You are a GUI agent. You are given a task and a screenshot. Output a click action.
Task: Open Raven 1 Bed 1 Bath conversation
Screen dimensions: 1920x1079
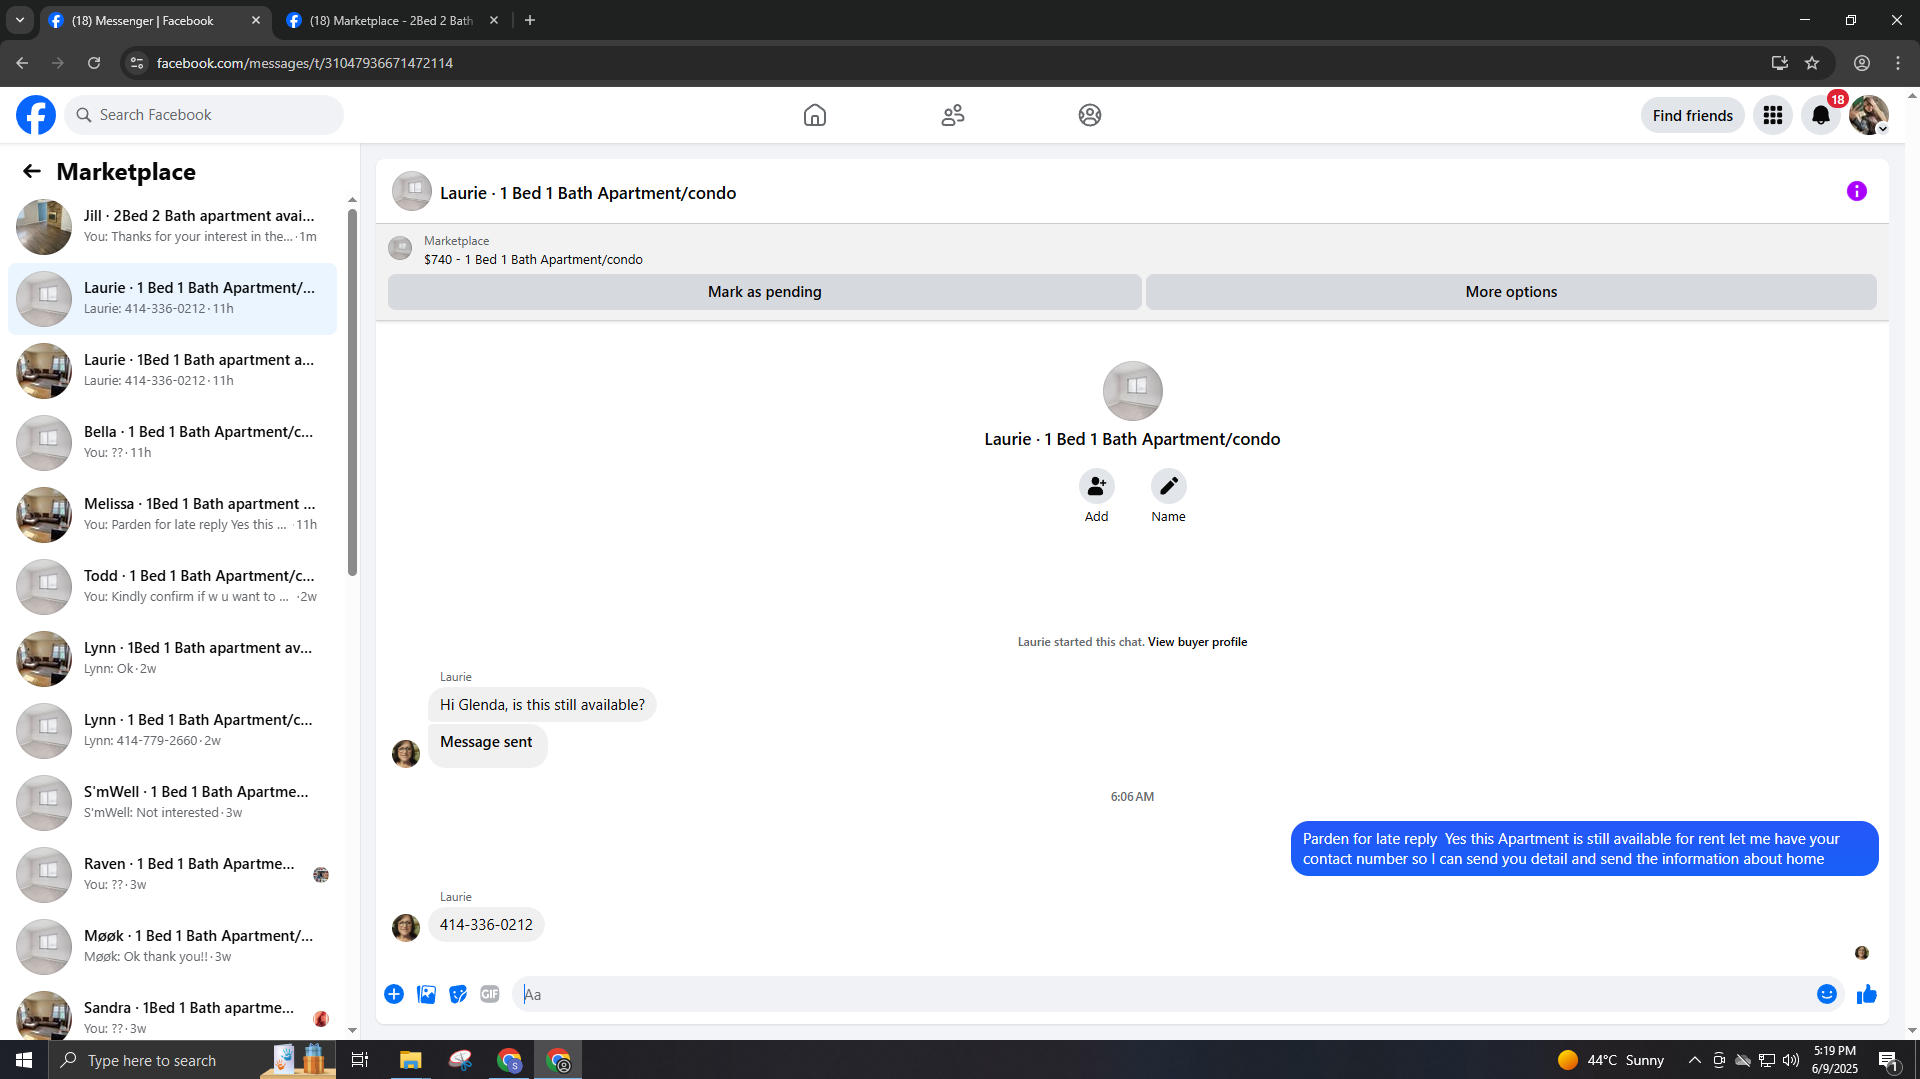coord(173,875)
